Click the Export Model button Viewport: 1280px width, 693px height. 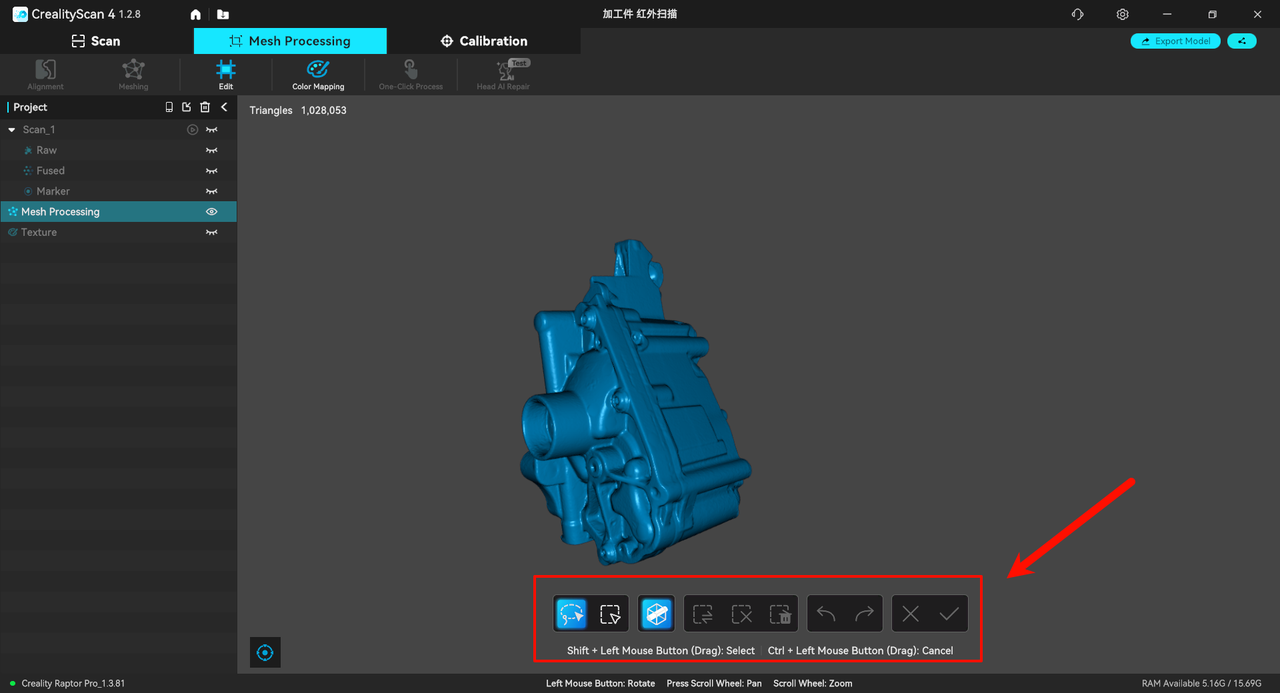pyautogui.click(x=1175, y=41)
